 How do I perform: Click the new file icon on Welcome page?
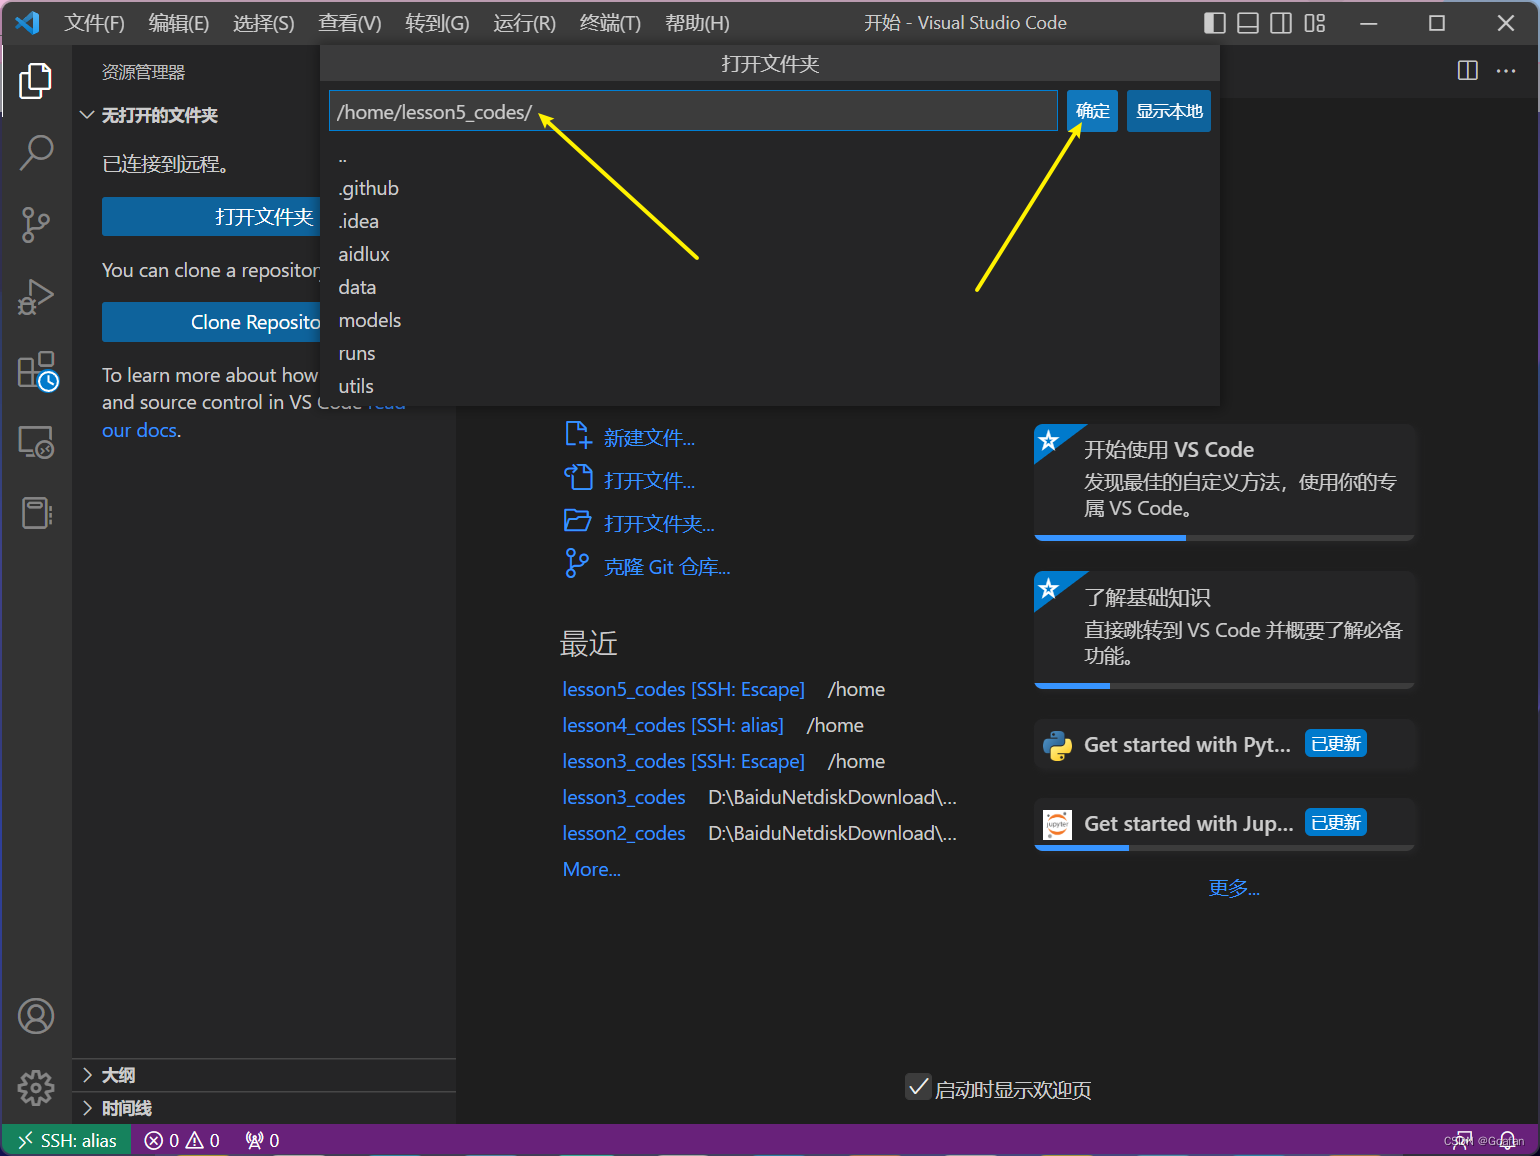pos(578,435)
